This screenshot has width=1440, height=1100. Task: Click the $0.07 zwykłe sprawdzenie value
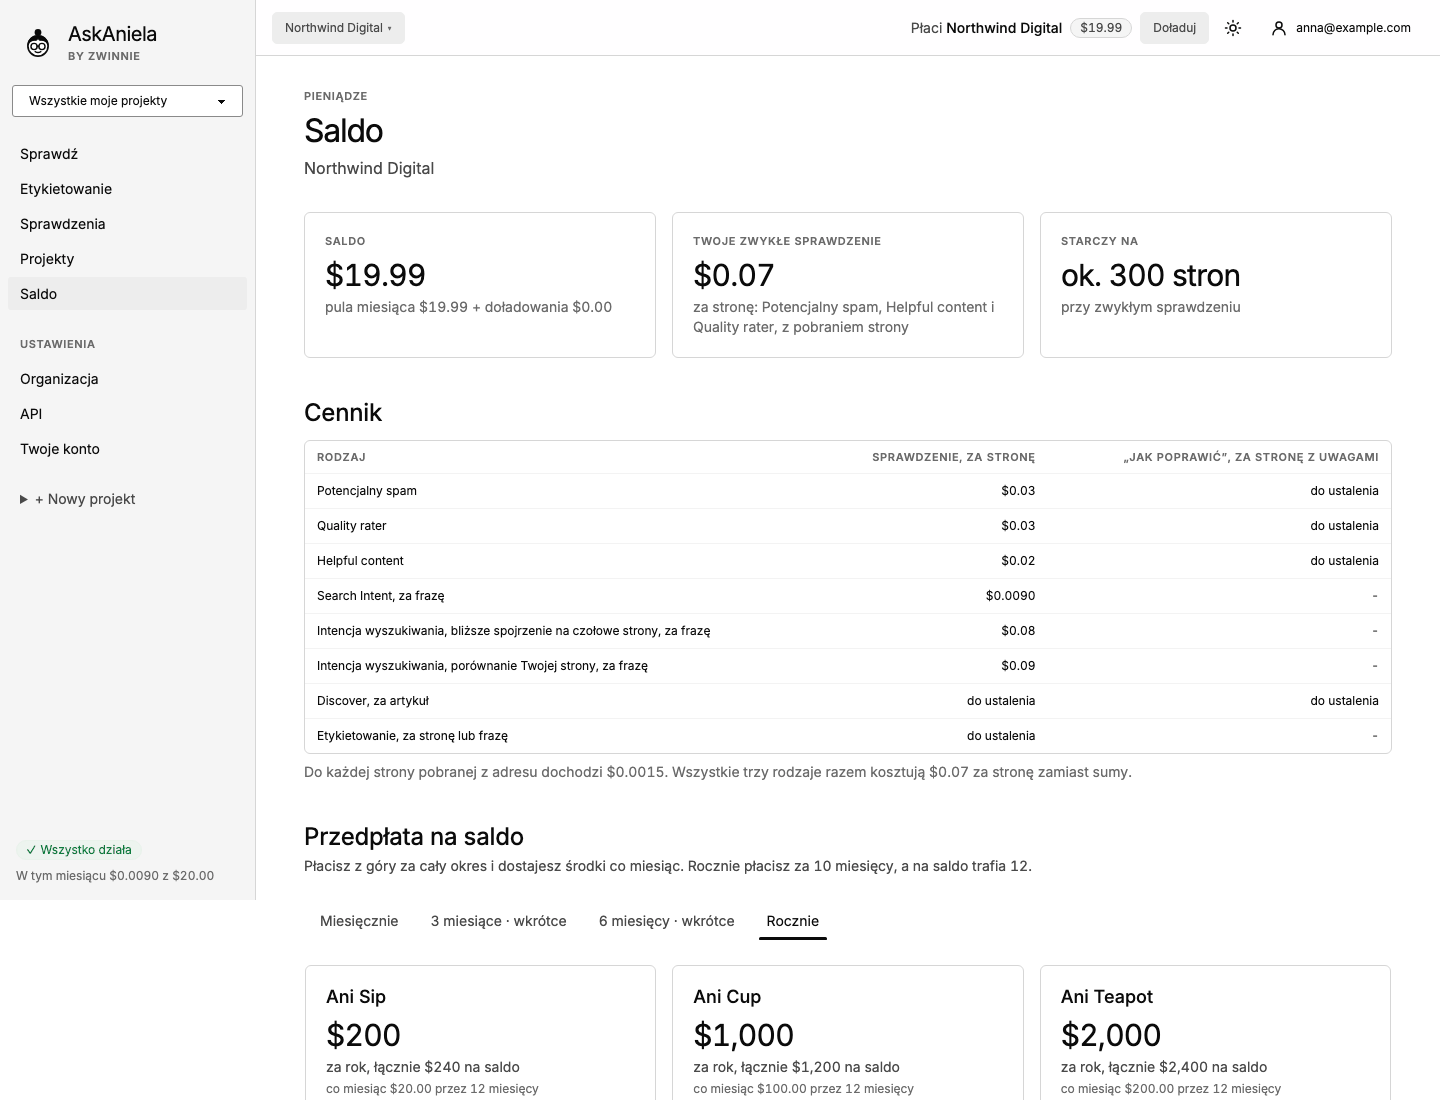tap(734, 275)
